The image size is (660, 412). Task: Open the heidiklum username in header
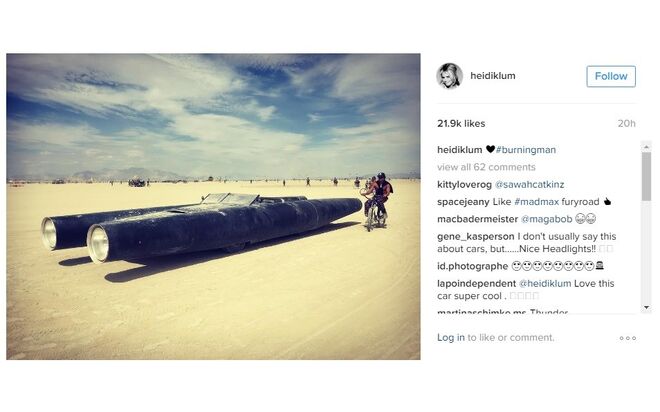point(492,76)
